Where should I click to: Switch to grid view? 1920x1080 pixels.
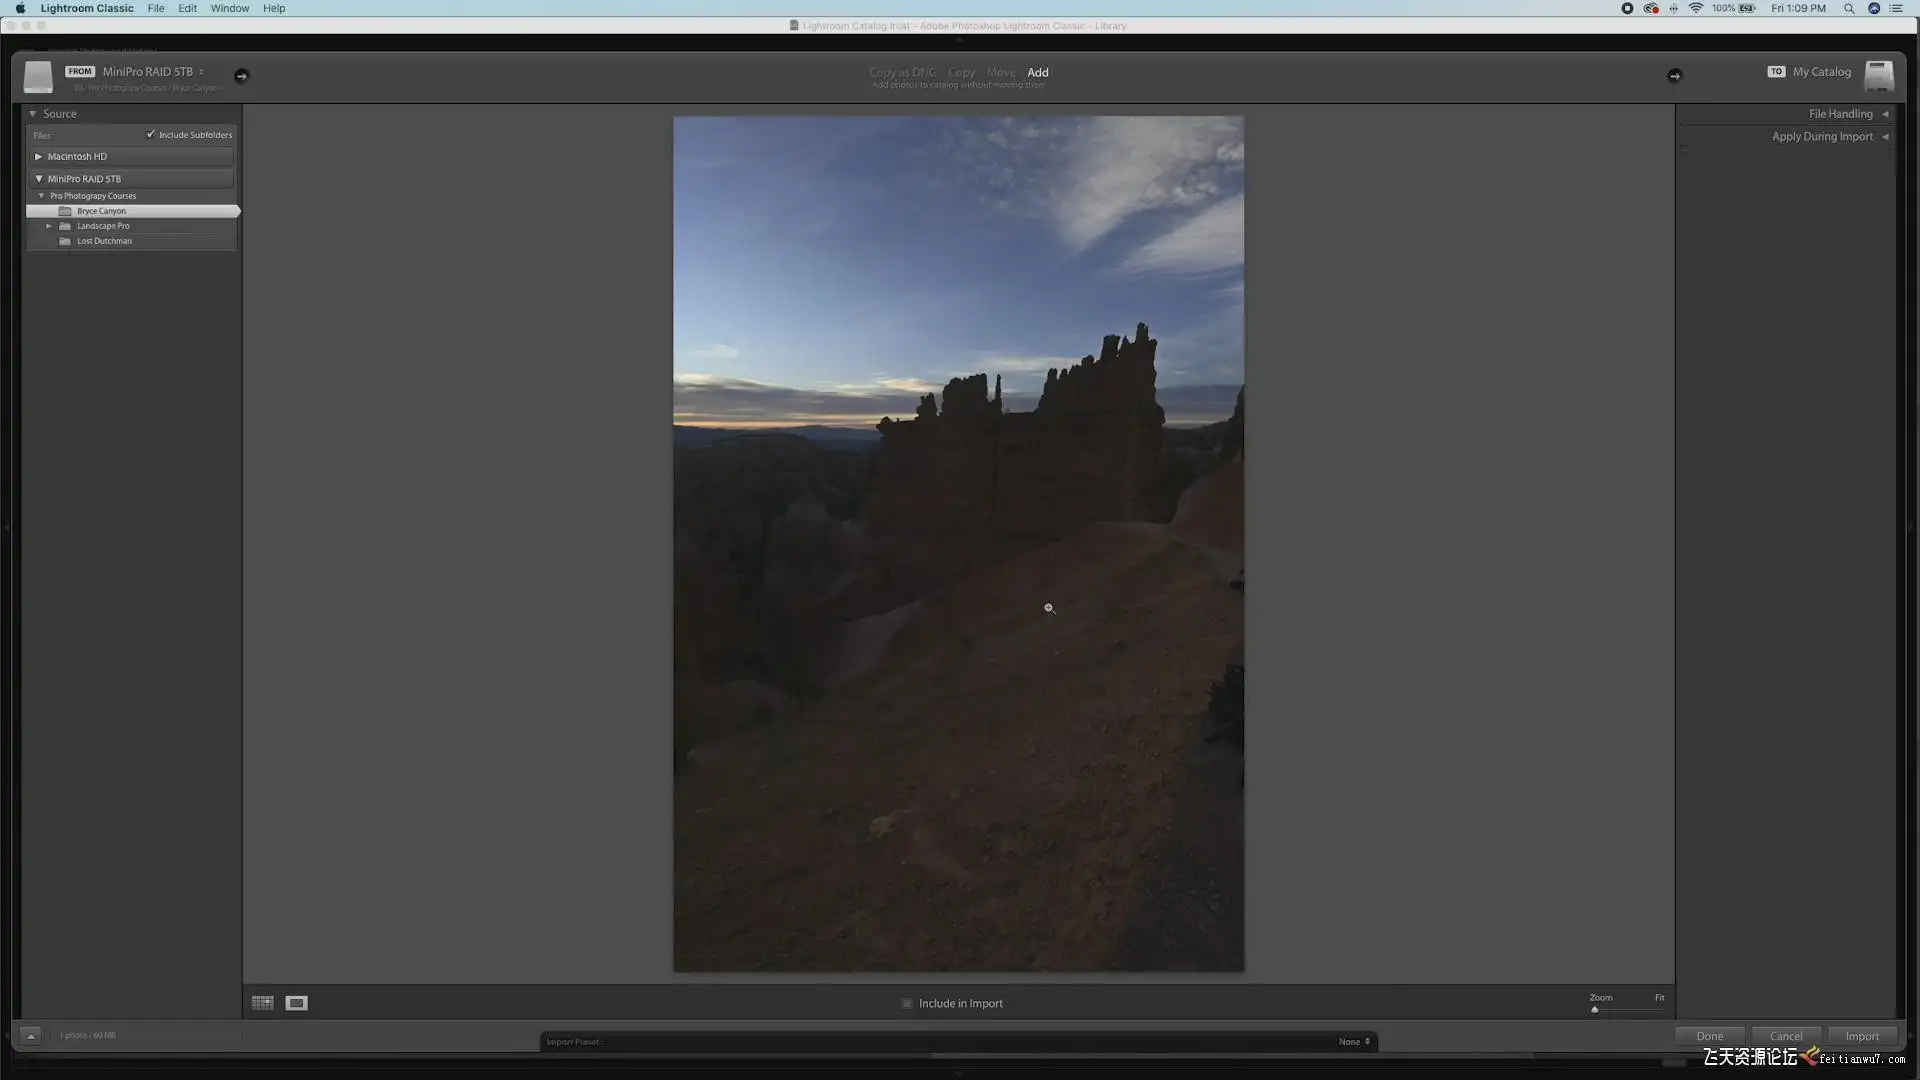pyautogui.click(x=263, y=1003)
